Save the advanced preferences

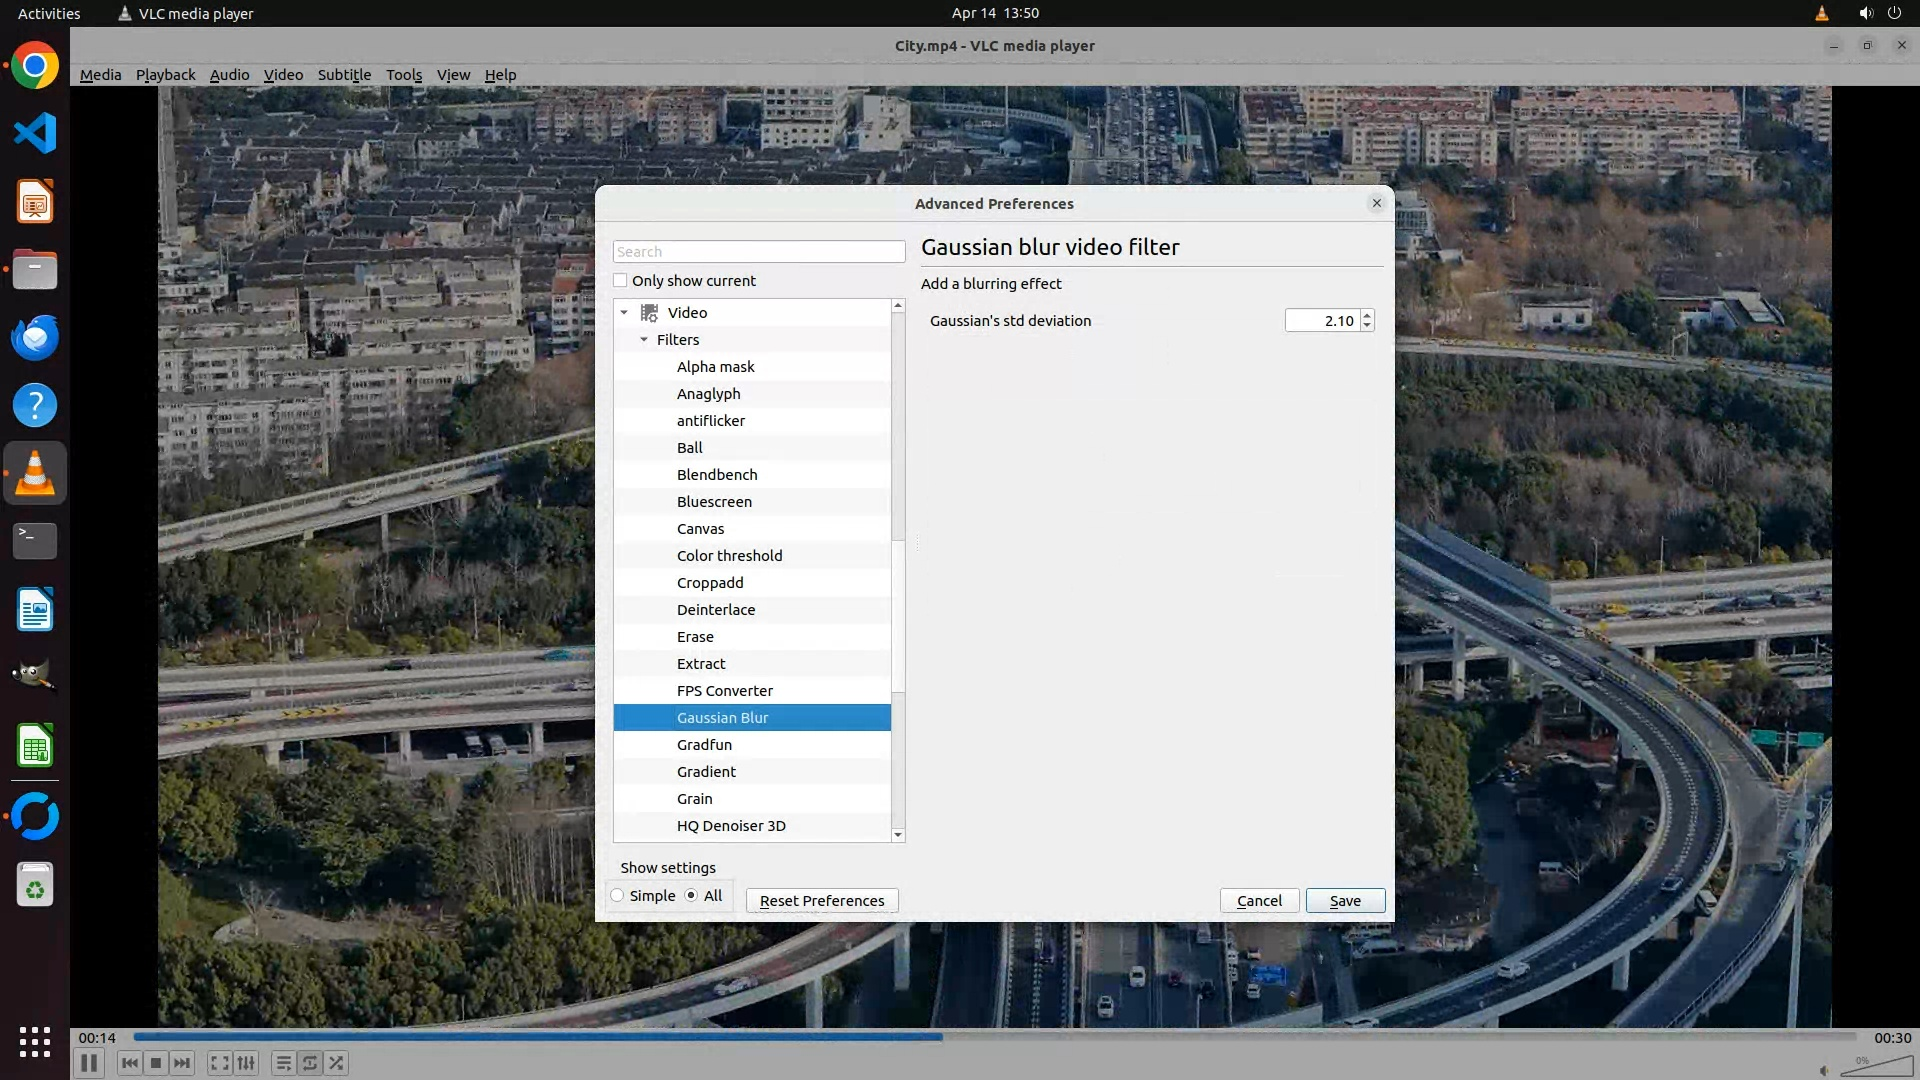pyautogui.click(x=1345, y=901)
